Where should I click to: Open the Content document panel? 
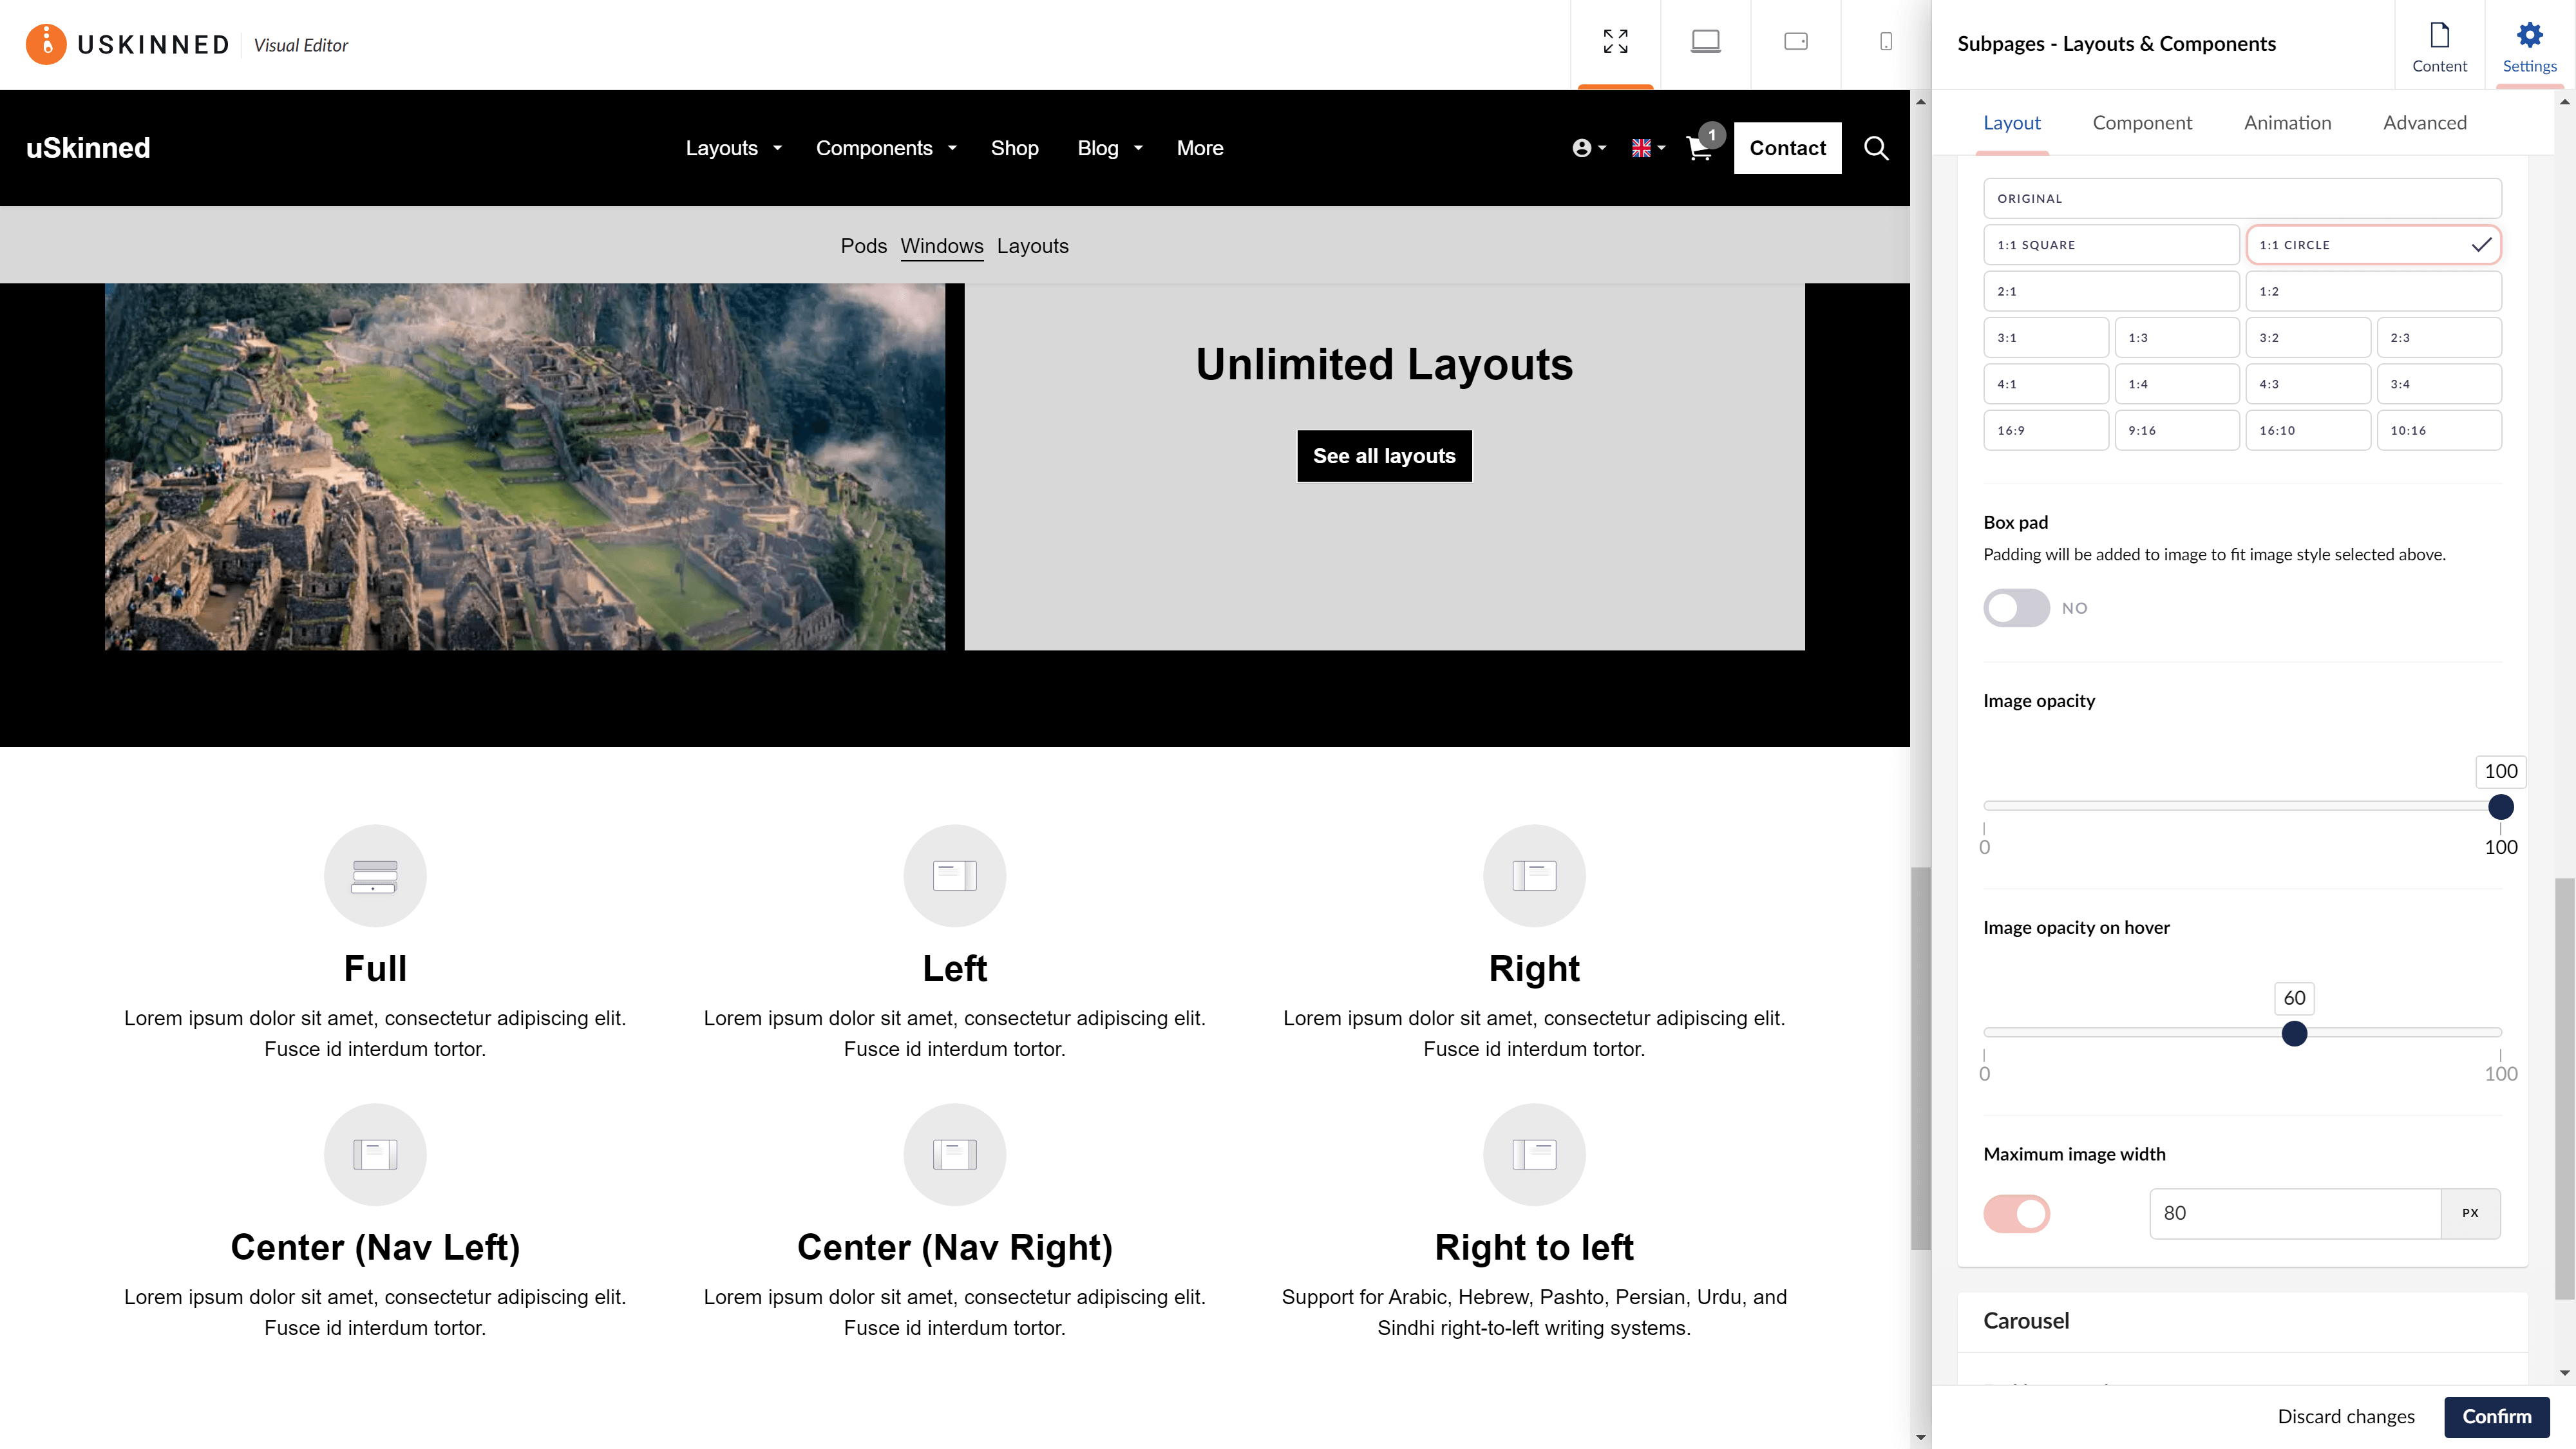[2439, 46]
